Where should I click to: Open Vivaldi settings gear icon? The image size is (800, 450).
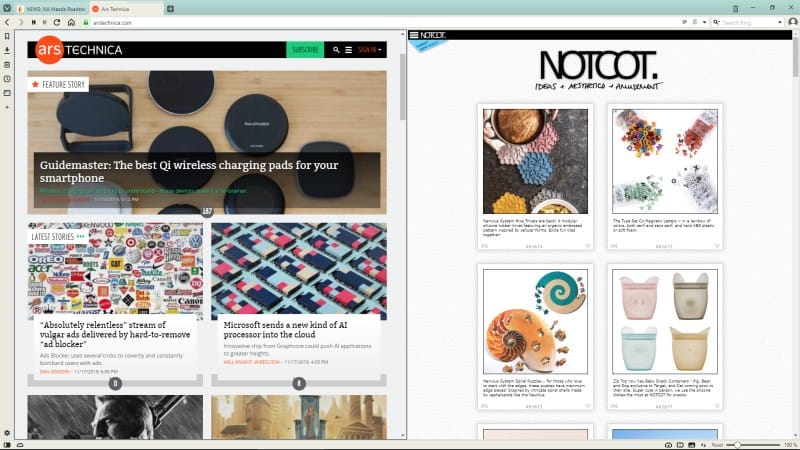pos(7,433)
